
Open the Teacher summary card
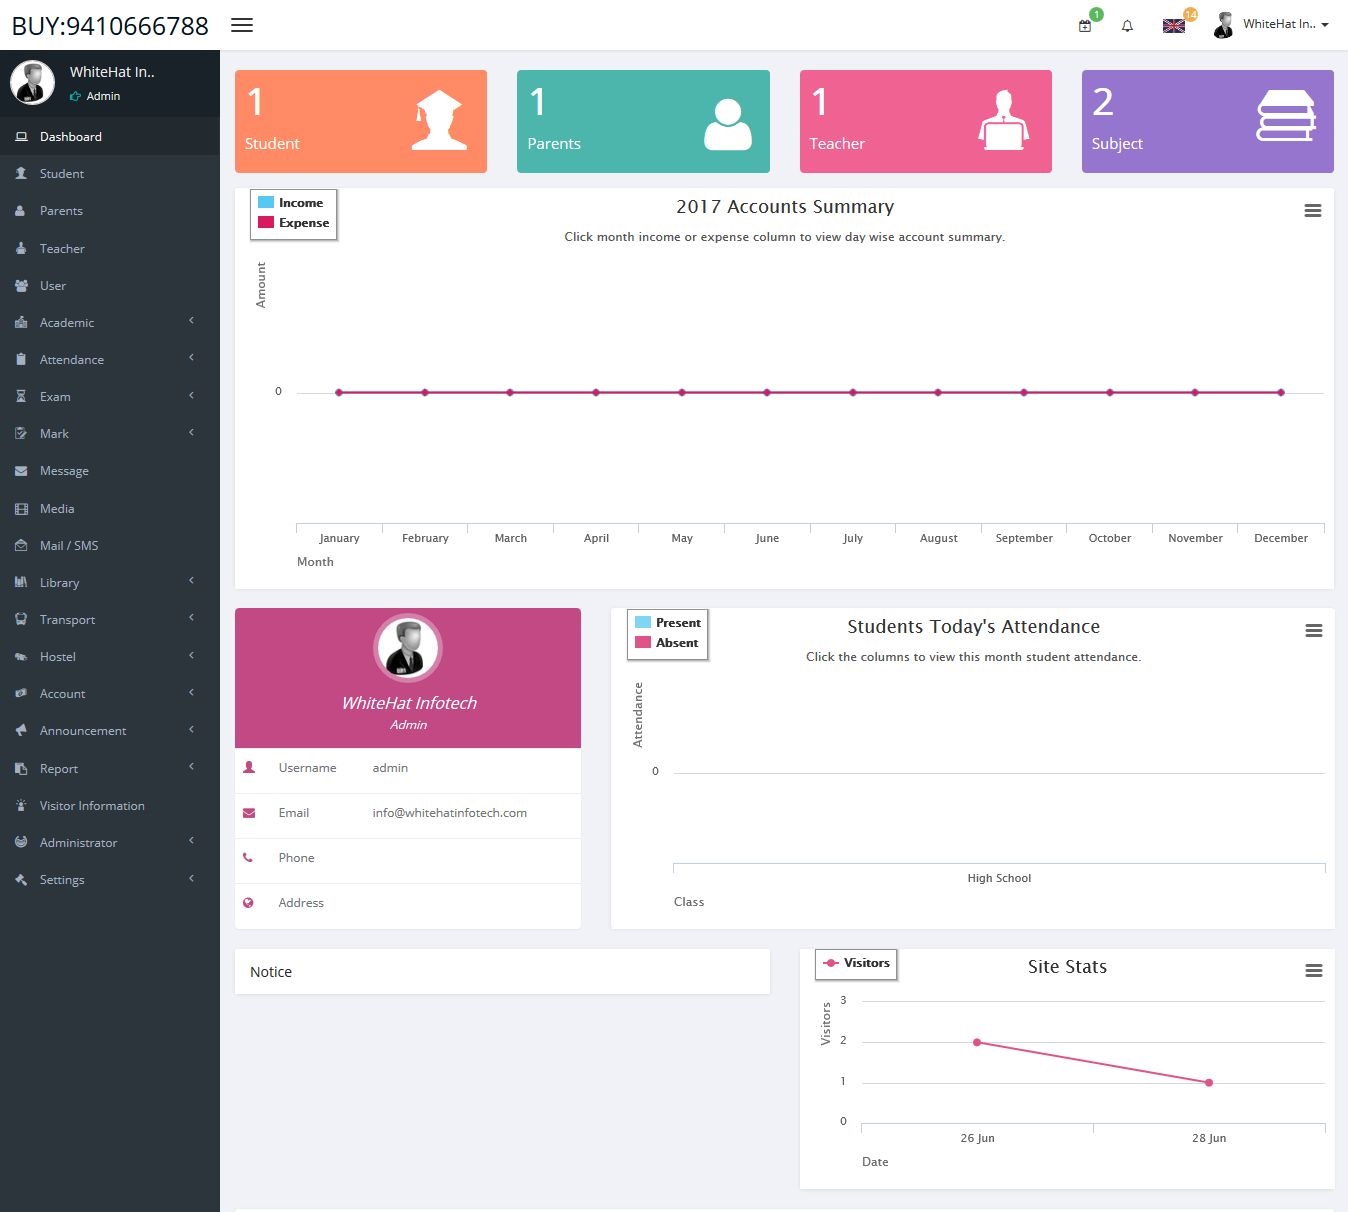point(925,122)
